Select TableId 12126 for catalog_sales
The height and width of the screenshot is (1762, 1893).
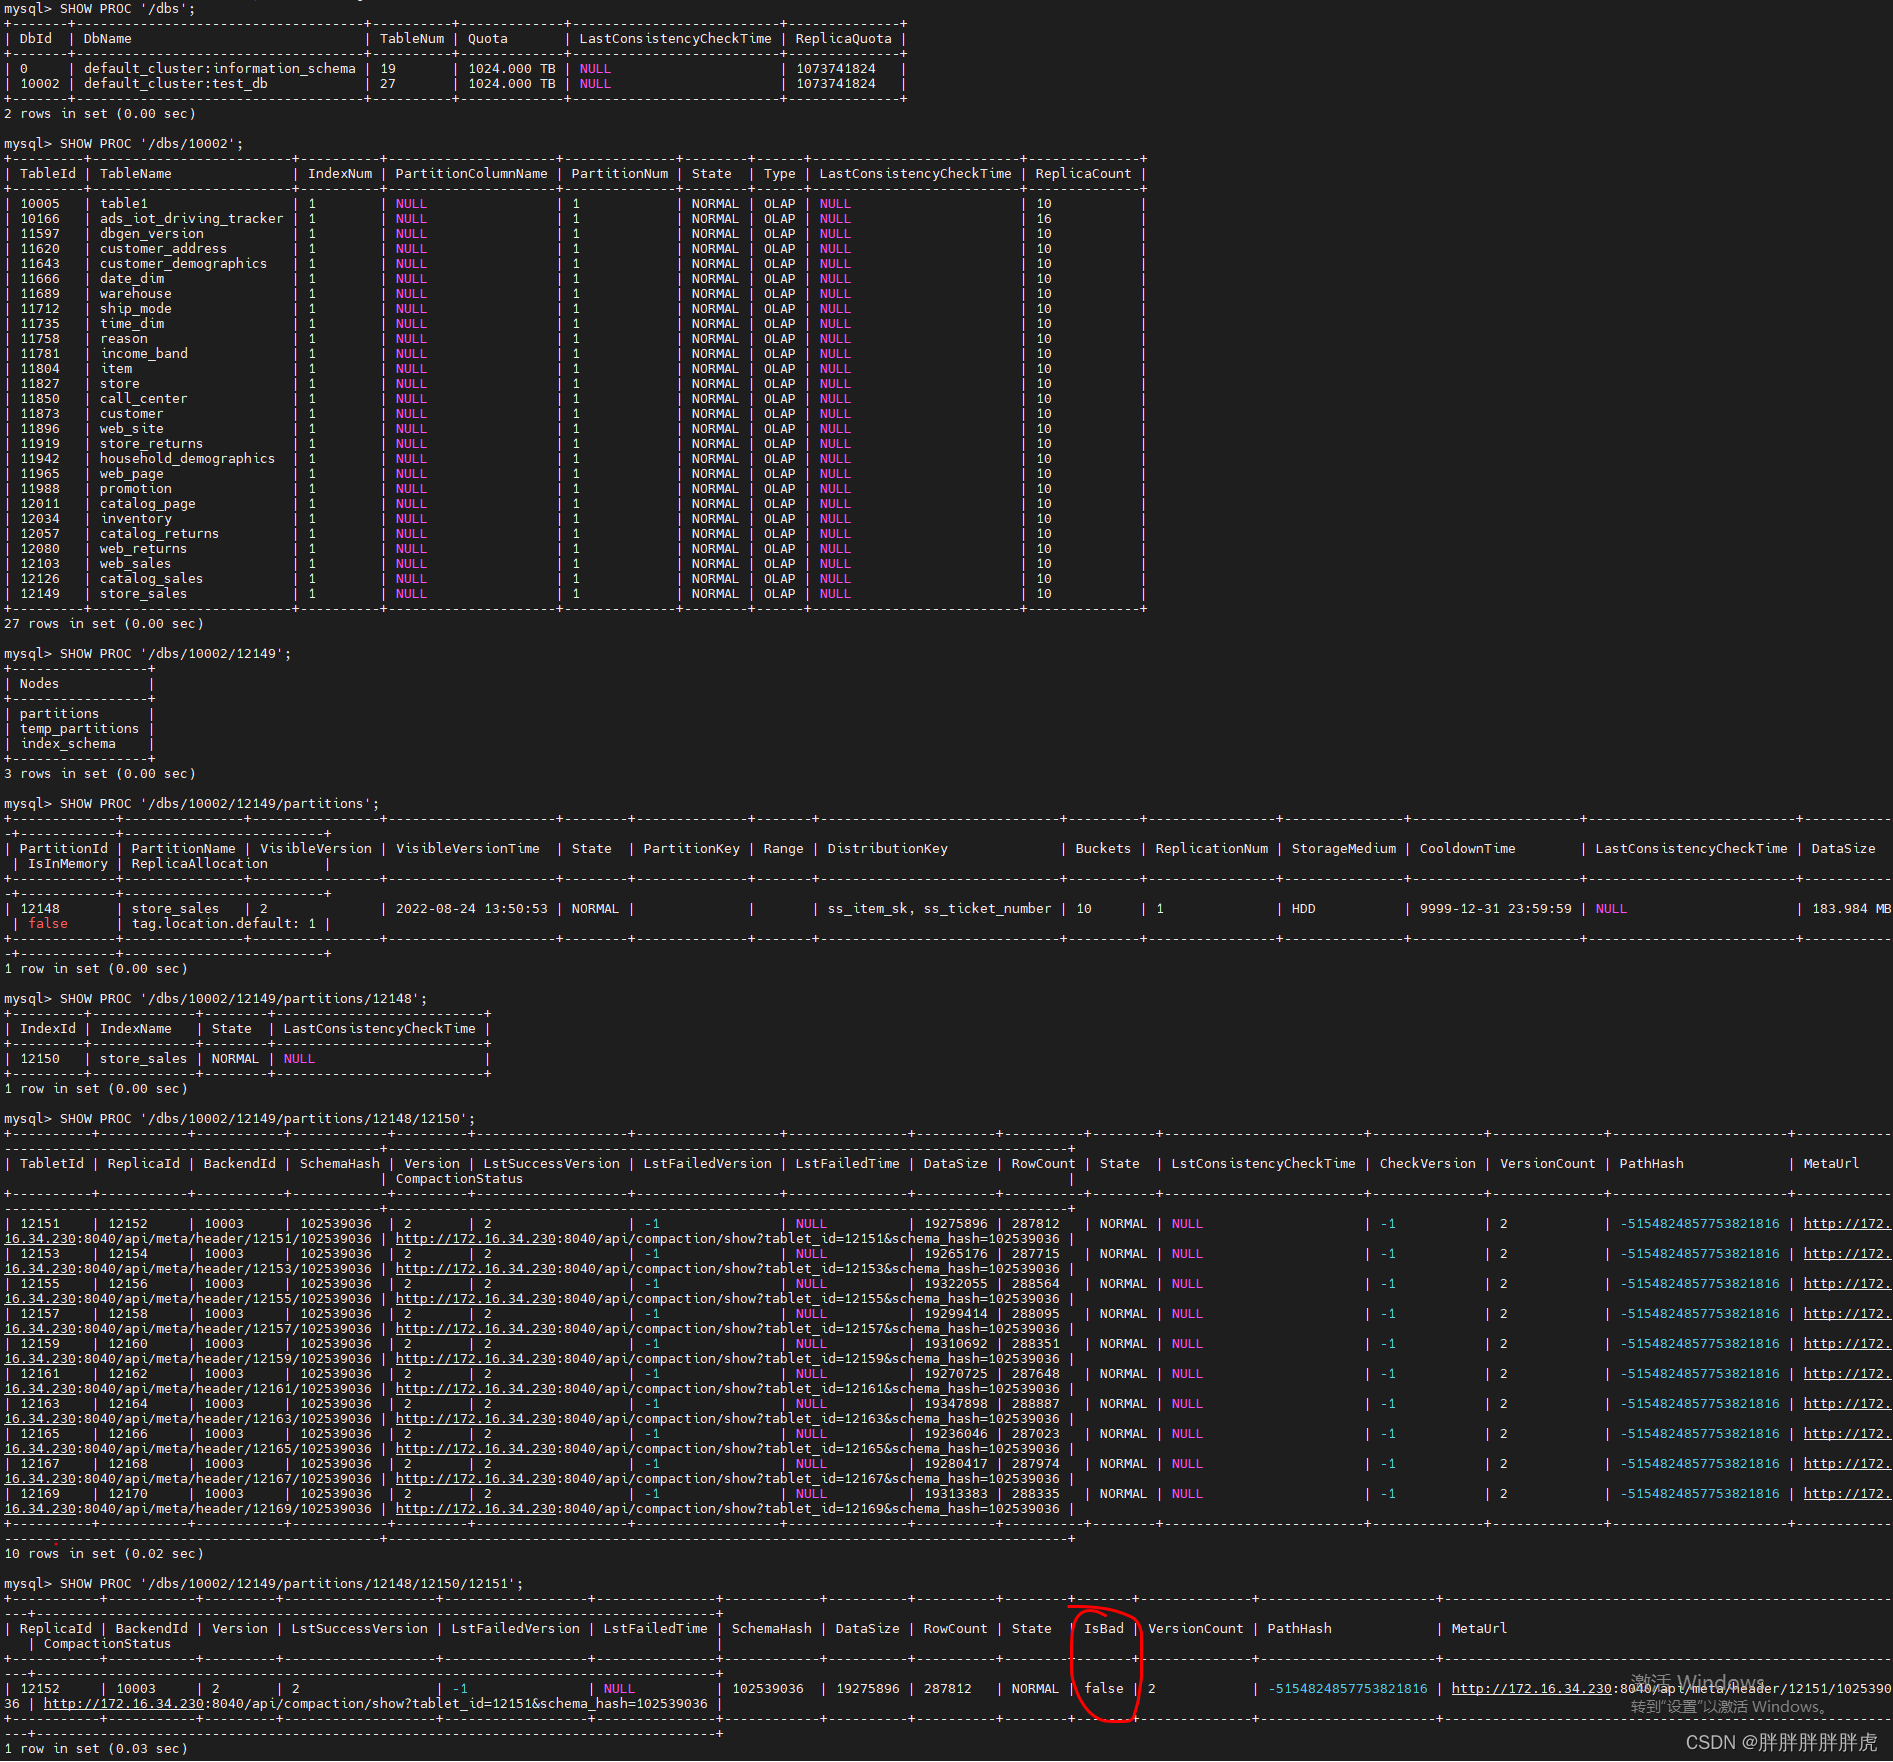click(40, 578)
